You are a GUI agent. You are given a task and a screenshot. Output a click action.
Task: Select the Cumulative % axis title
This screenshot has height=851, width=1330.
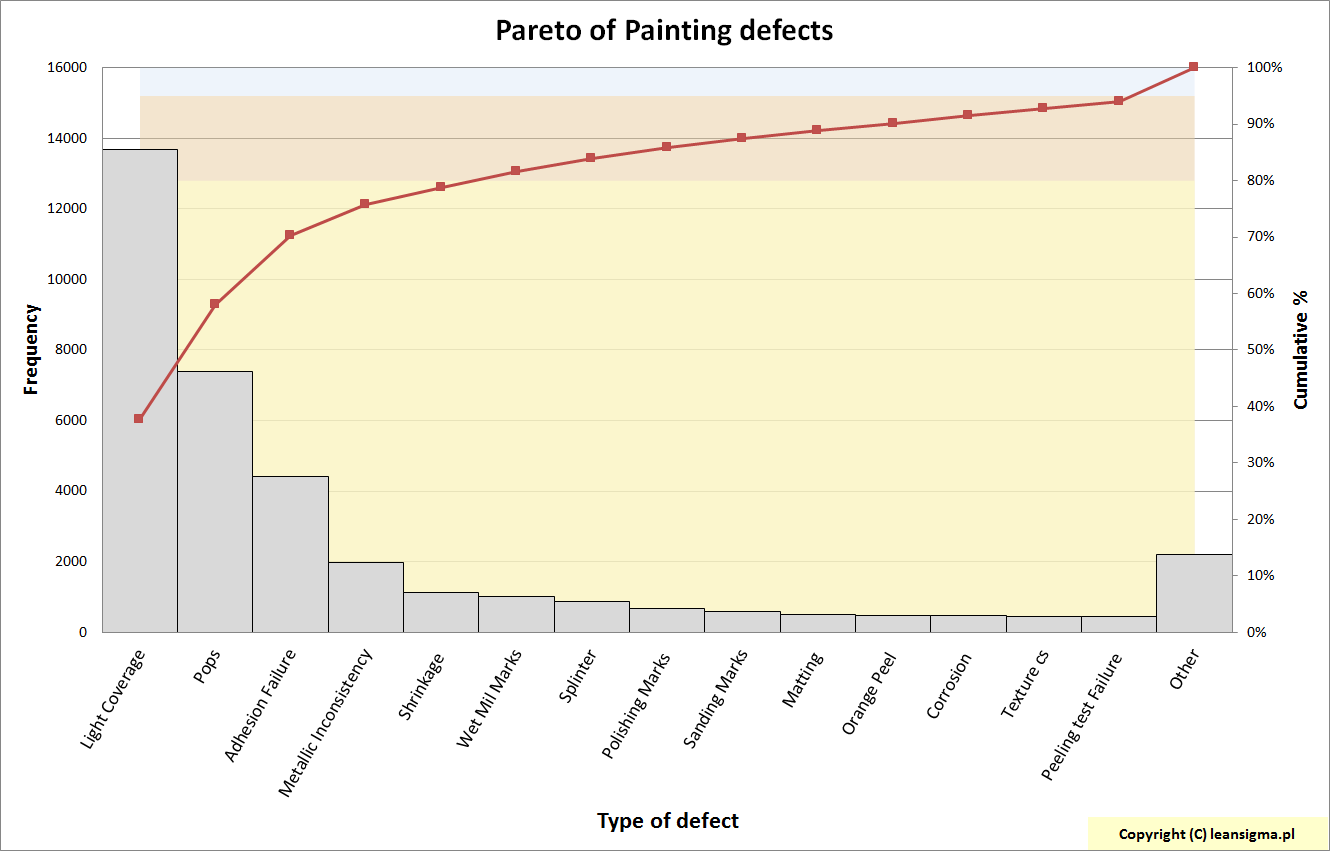tap(1301, 350)
